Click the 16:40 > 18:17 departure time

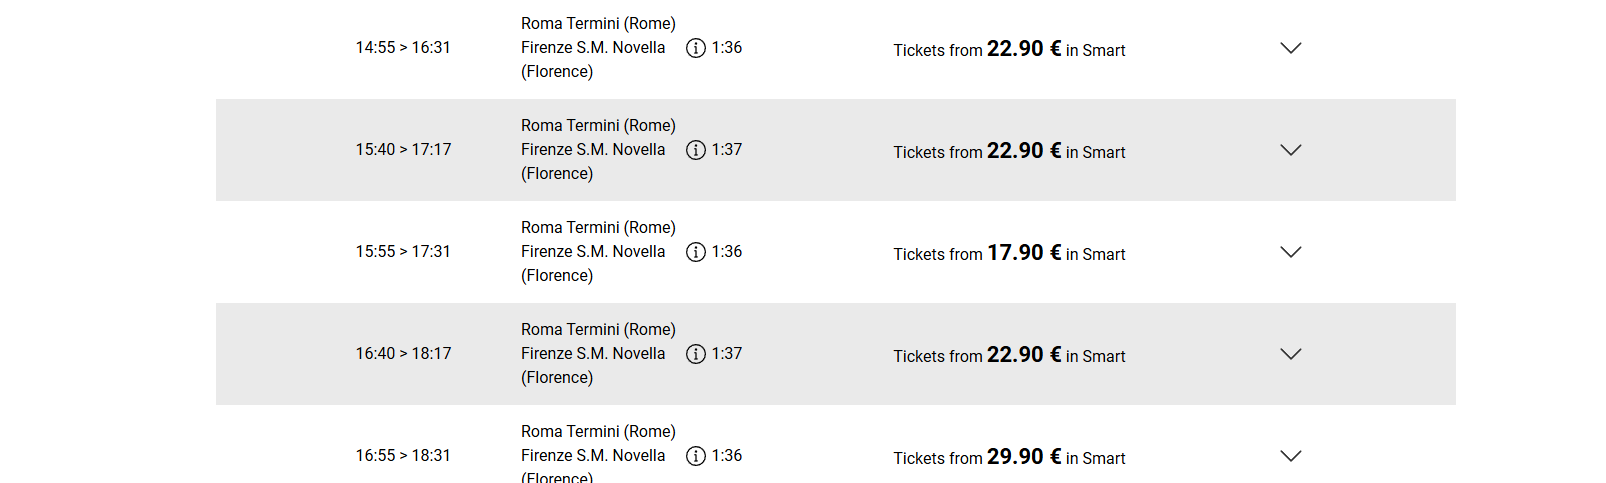[403, 354]
